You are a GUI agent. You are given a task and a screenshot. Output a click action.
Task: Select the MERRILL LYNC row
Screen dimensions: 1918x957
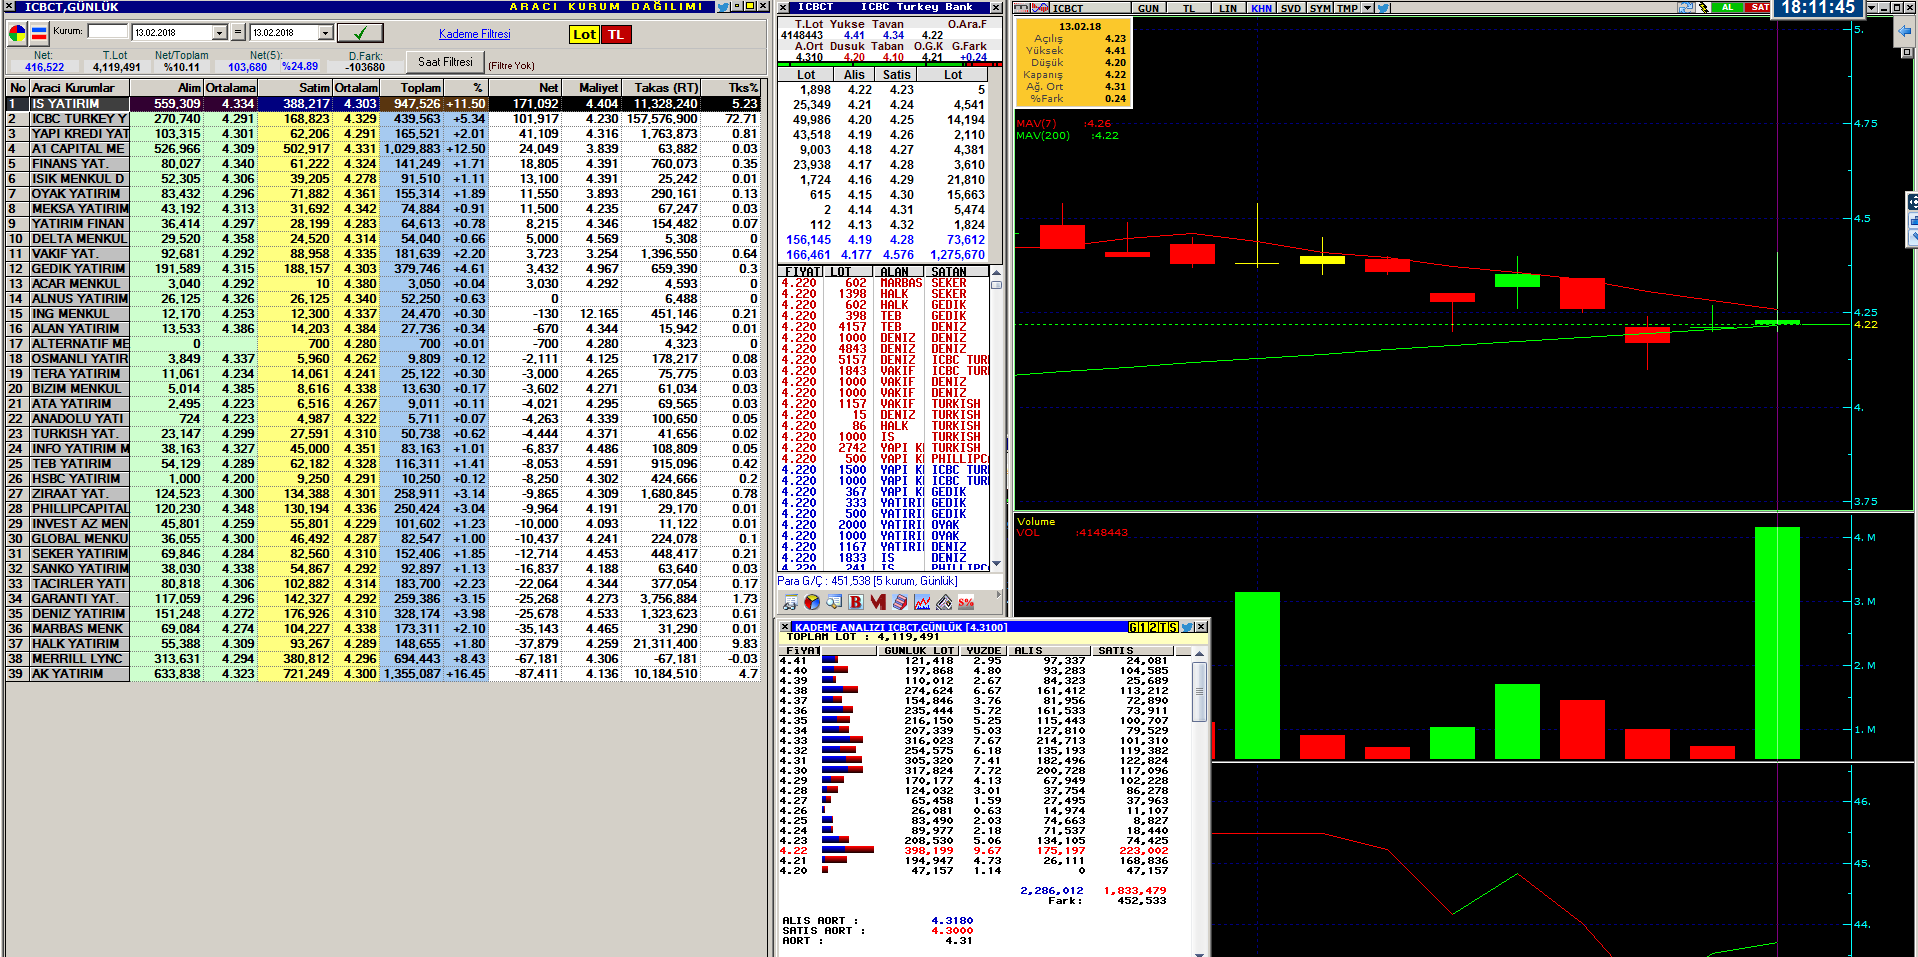[384, 659]
